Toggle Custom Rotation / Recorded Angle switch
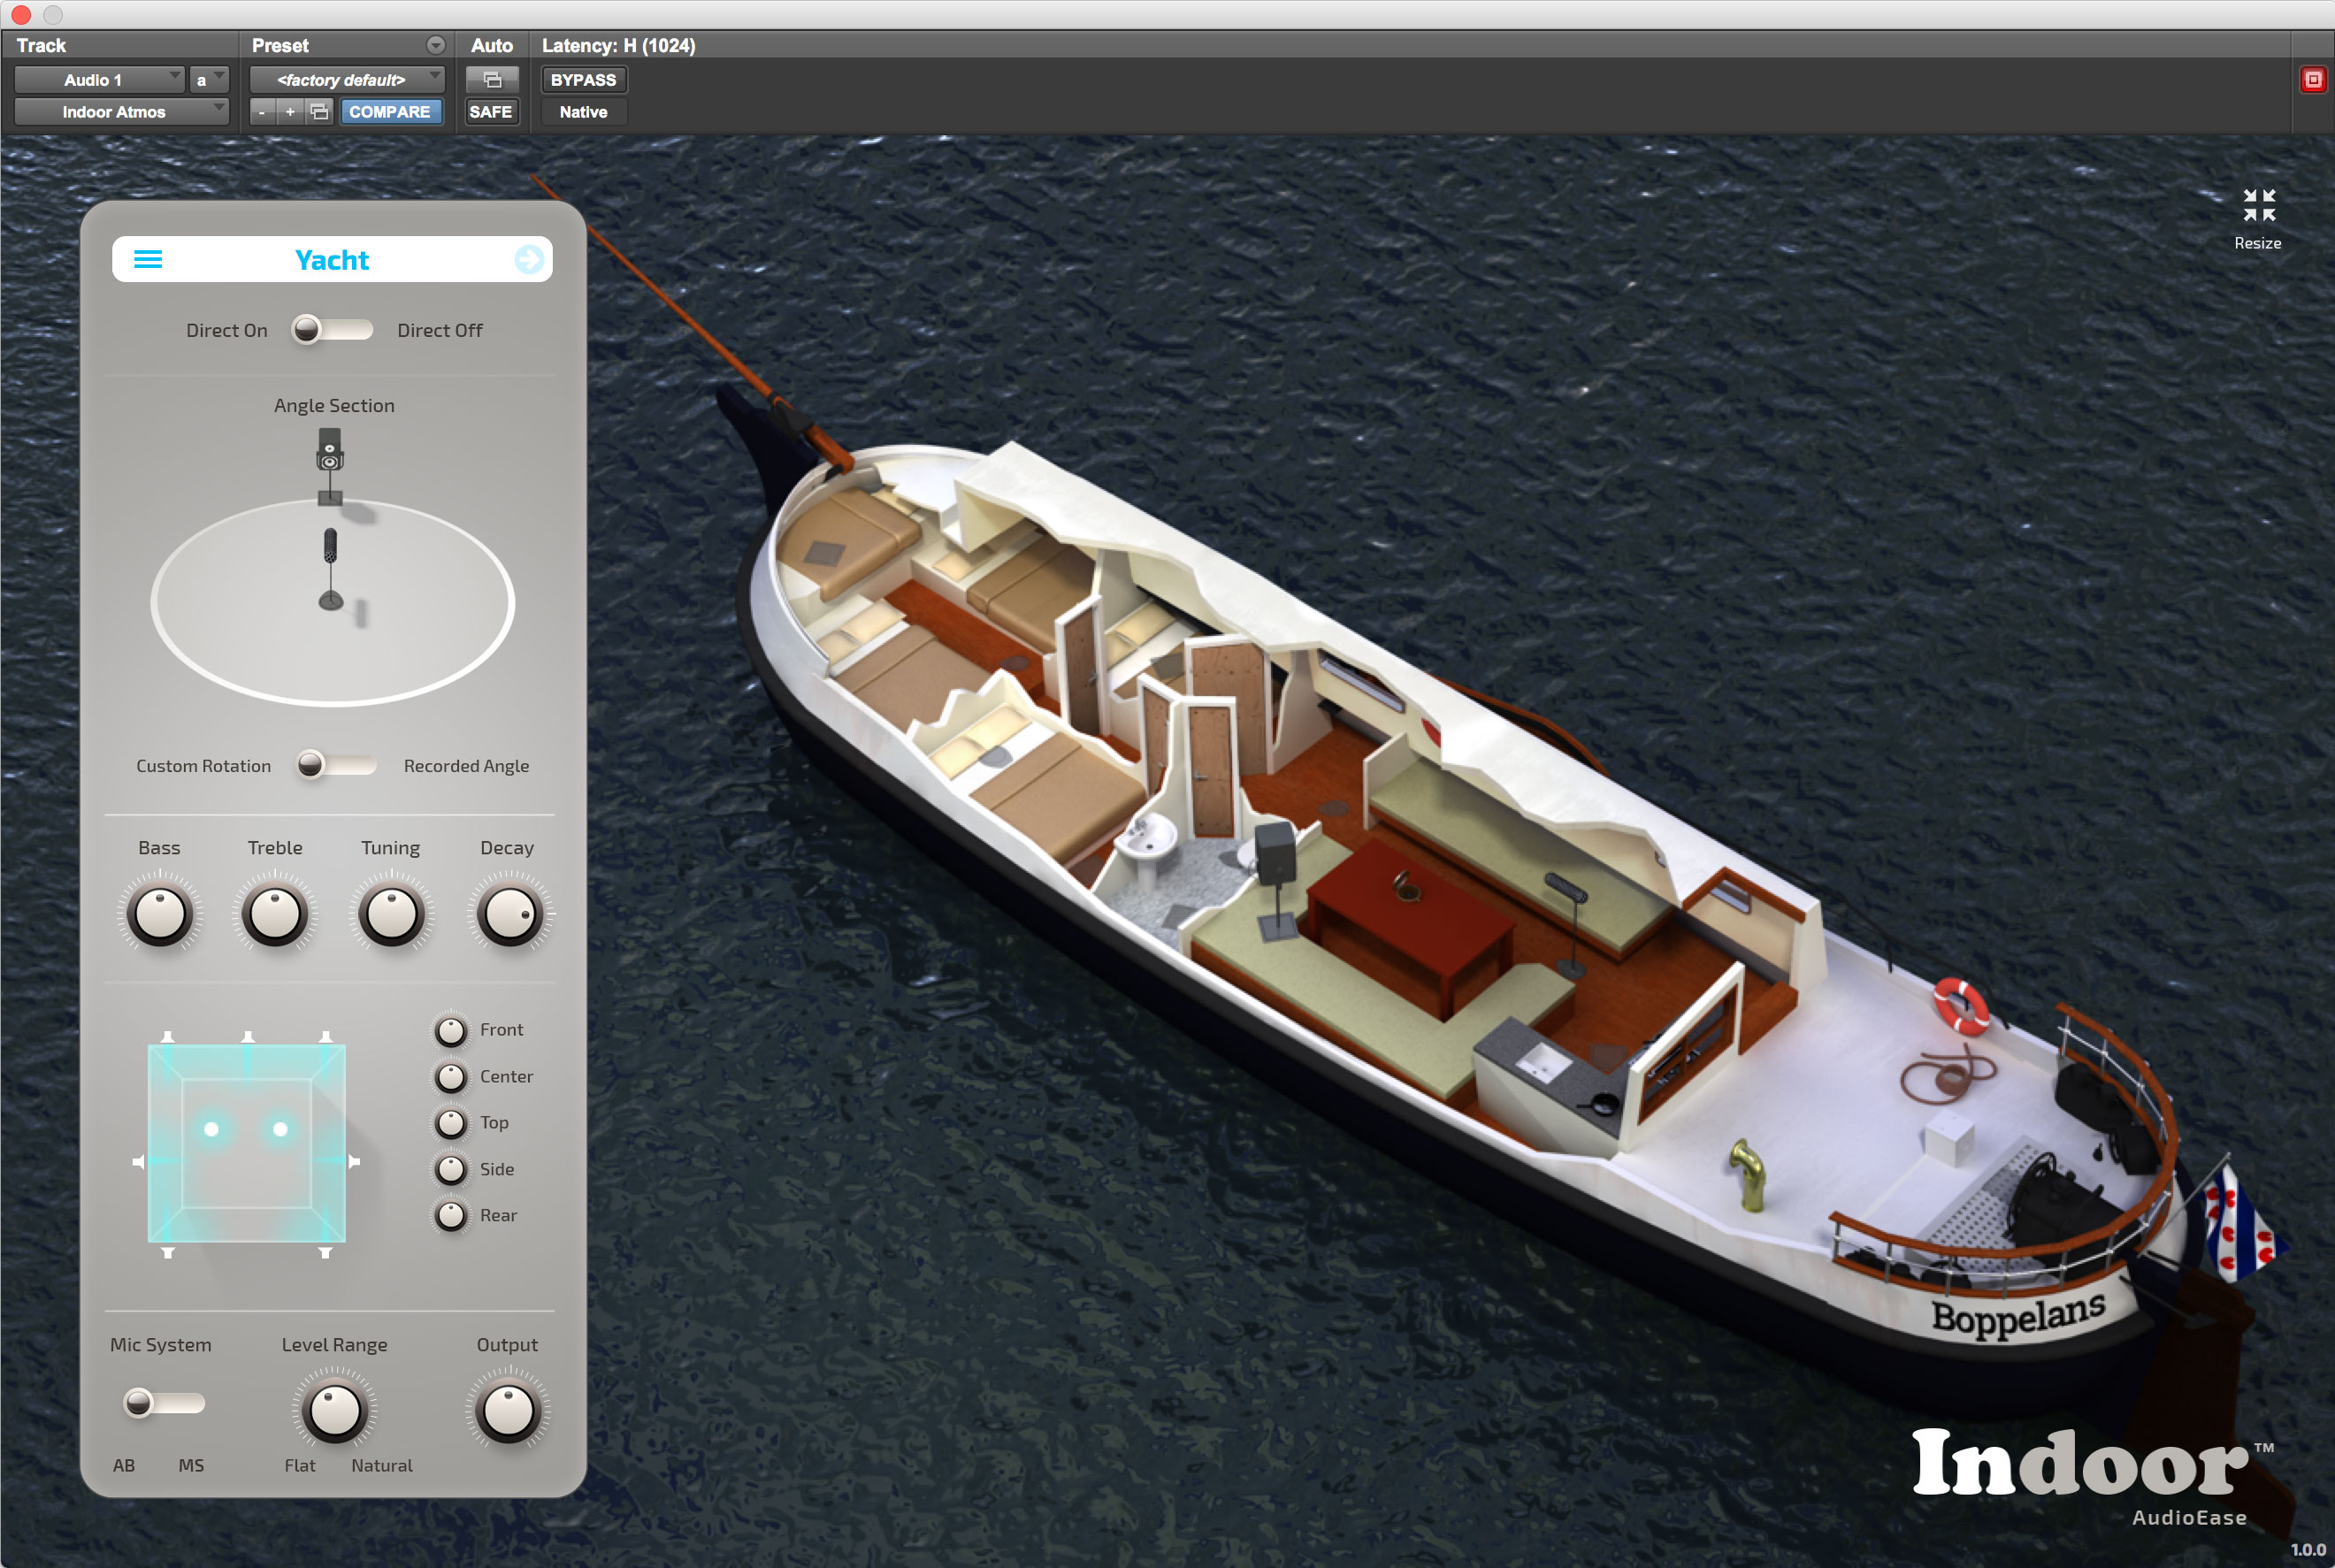The width and height of the screenshot is (2335, 1568). point(336,765)
